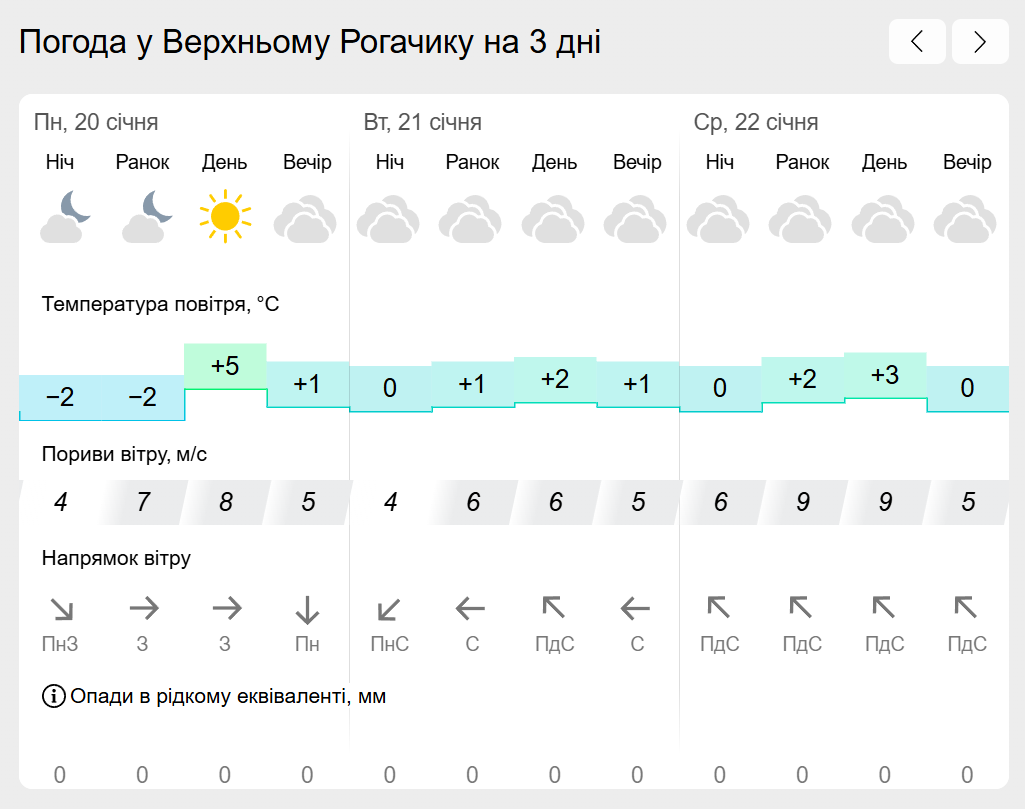Viewport: 1025px width, 809px height.
Task: Click the moon-and-cloud icon for Monday night
Action: pyautogui.click(x=64, y=217)
